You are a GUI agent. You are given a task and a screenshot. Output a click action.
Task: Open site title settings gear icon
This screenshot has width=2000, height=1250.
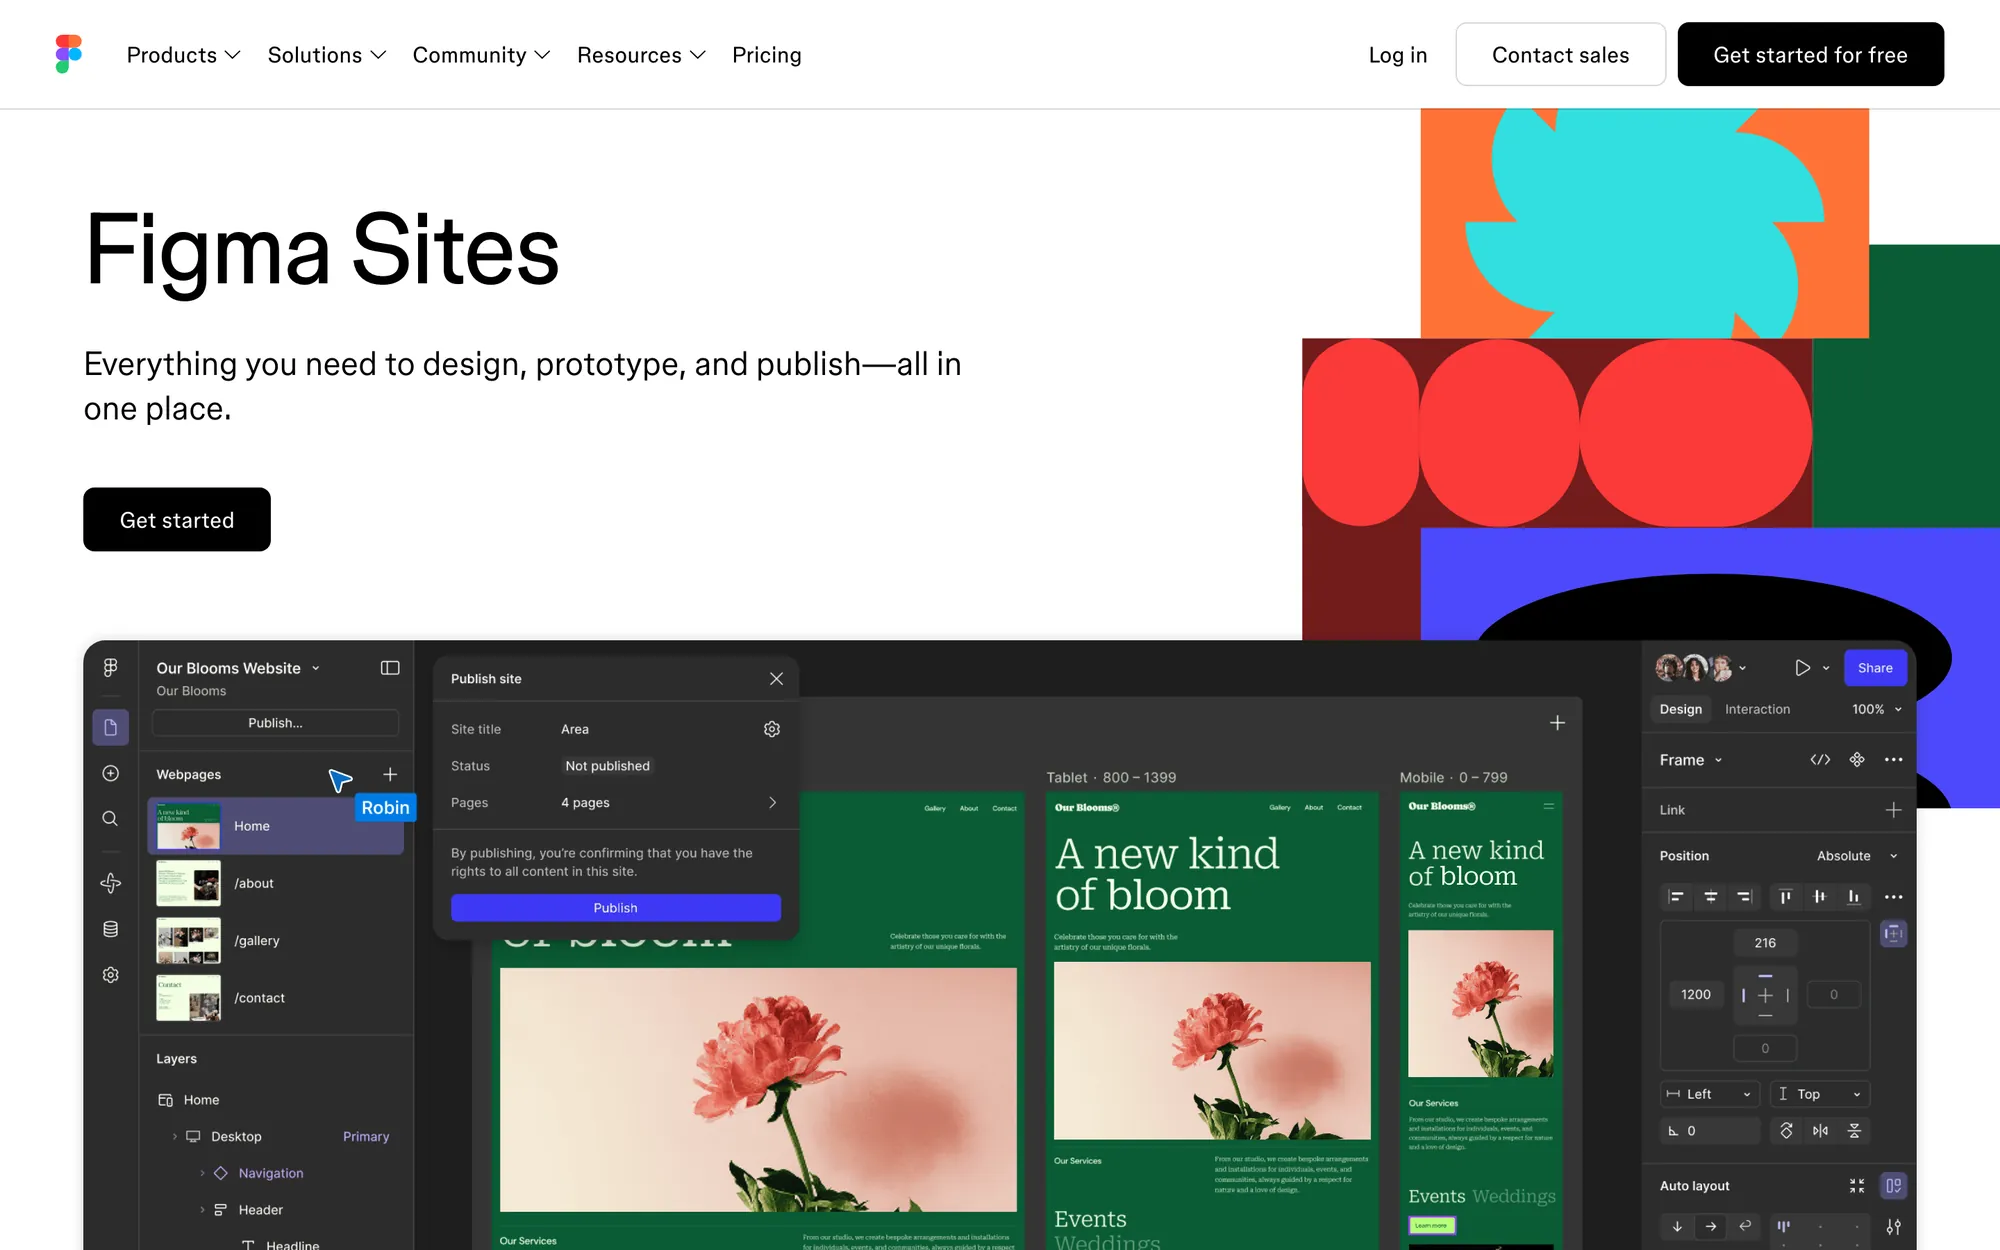click(772, 729)
